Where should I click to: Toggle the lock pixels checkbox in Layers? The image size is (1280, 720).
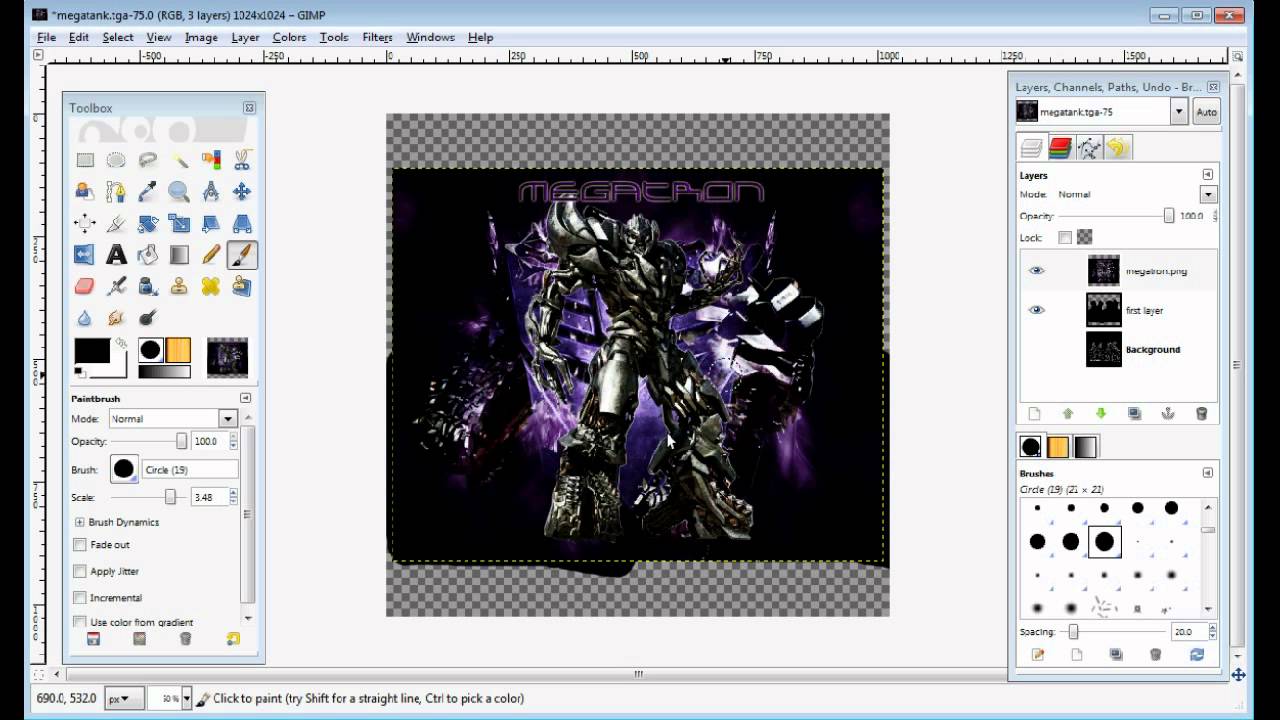pyautogui.click(x=1065, y=237)
